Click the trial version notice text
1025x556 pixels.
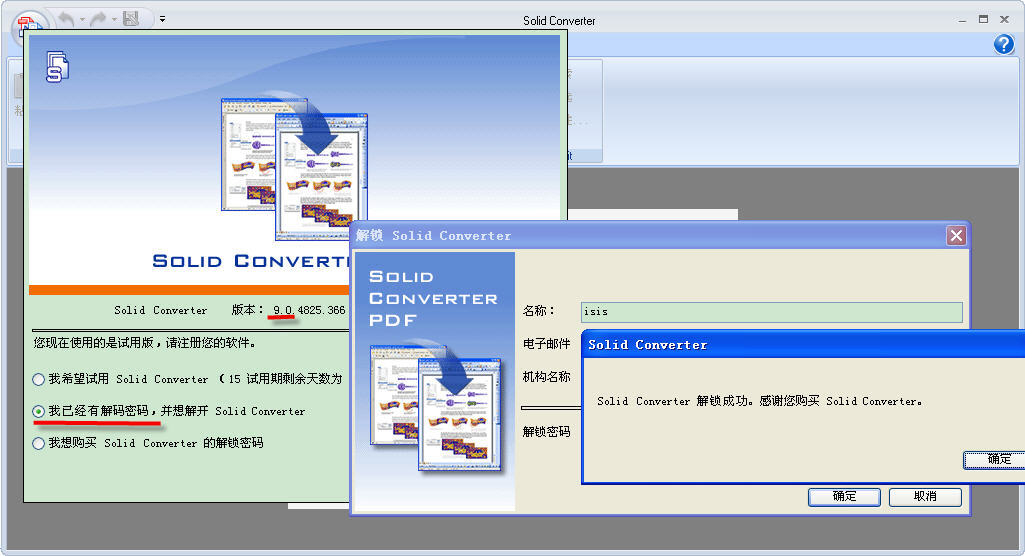pos(144,342)
